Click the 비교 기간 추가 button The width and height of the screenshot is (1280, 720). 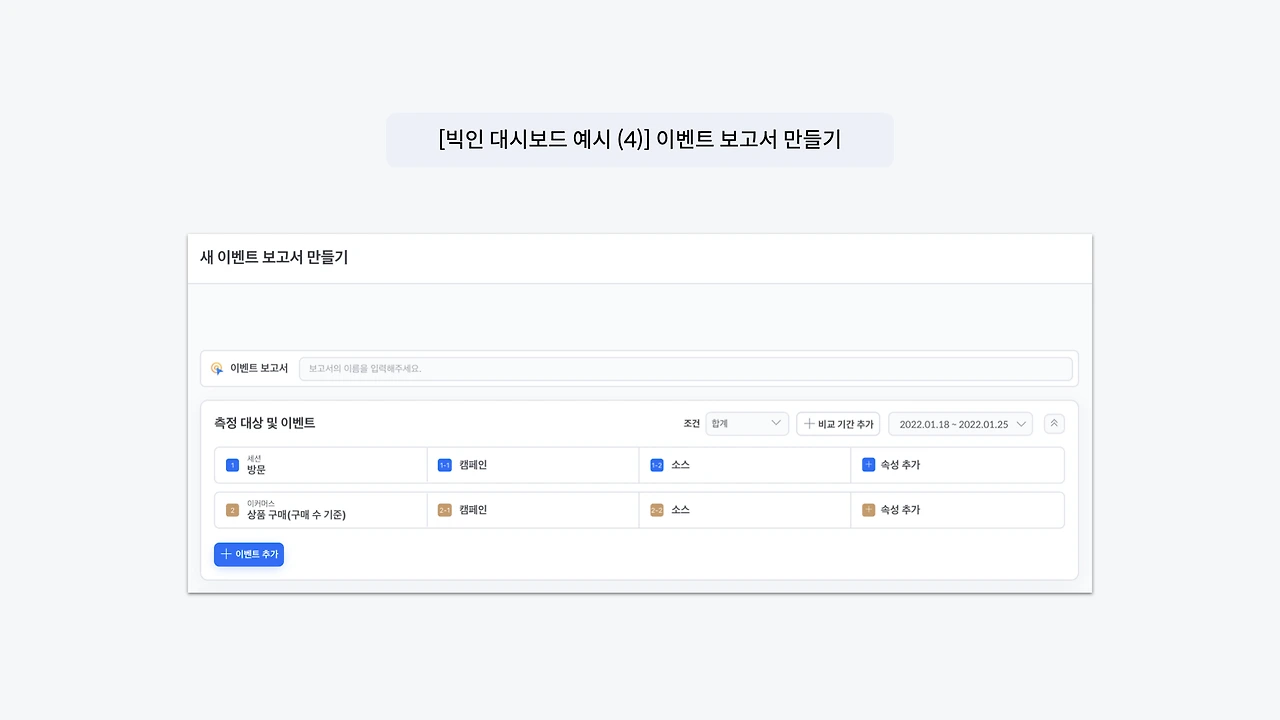click(837, 424)
